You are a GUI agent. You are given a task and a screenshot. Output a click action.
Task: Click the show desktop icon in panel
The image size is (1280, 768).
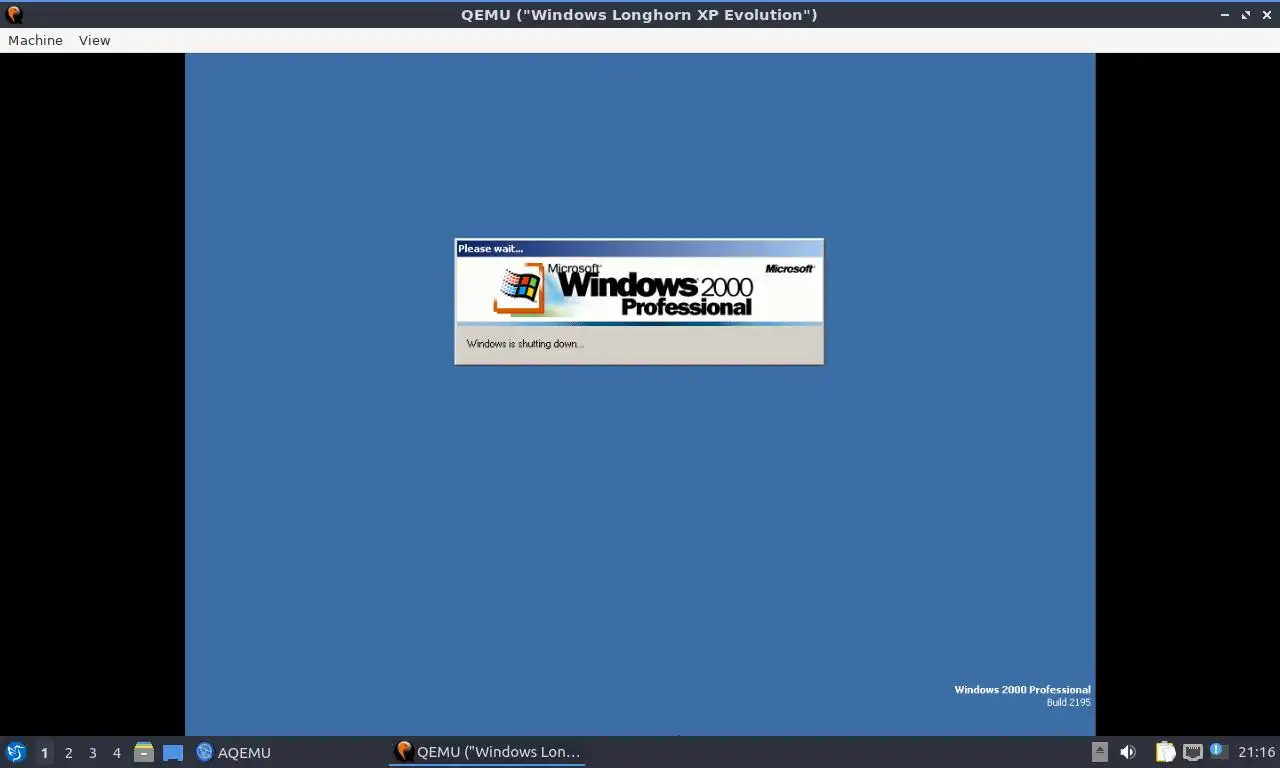[x=173, y=752]
